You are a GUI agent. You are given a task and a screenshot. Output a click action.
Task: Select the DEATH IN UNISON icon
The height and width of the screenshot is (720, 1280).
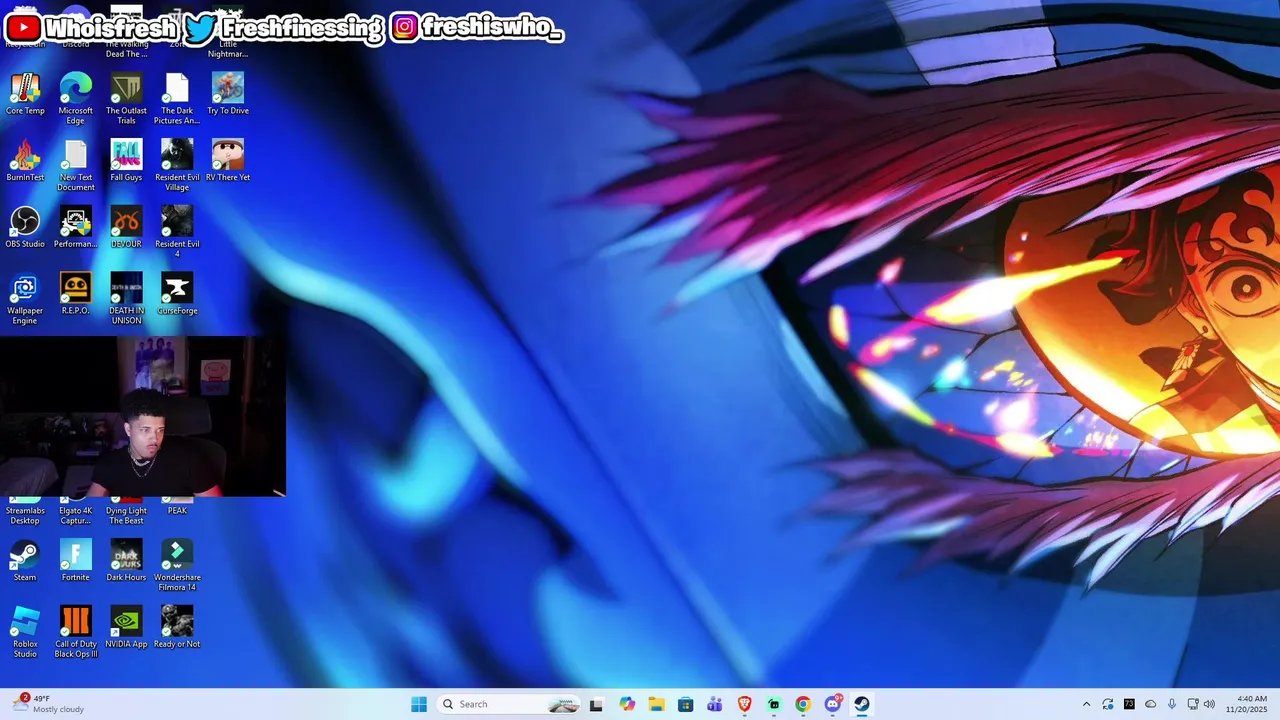tap(126, 298)
